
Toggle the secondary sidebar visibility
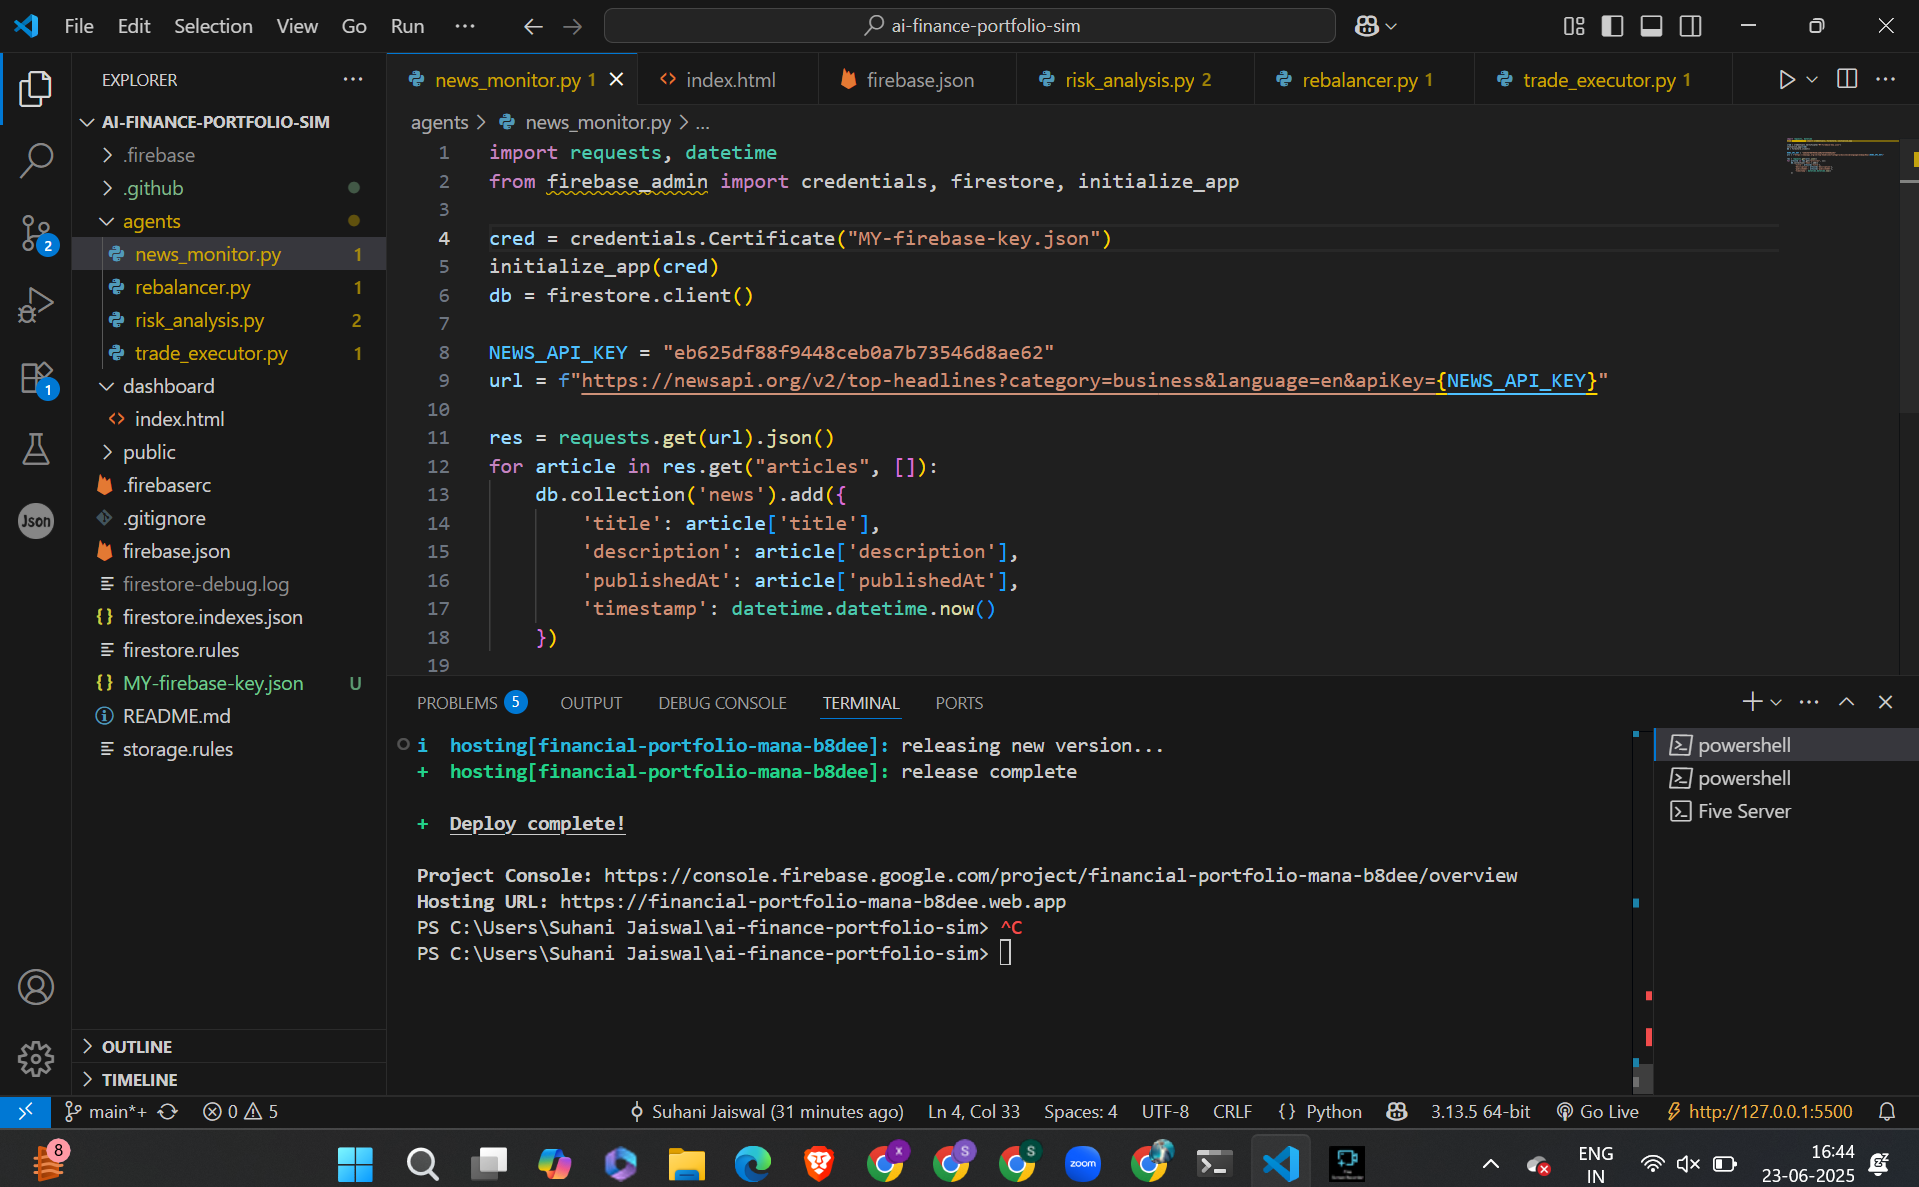pyautogui.click(x=1690, y=26)
